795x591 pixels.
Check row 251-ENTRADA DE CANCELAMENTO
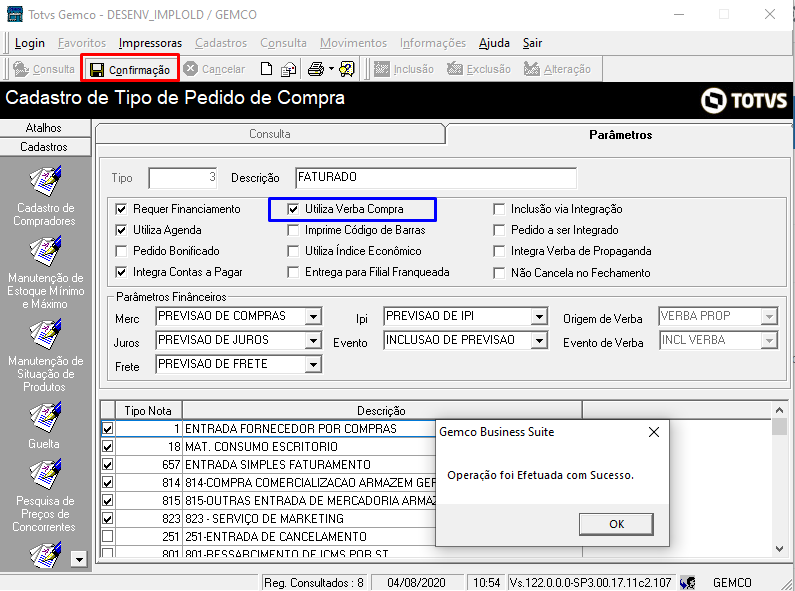point(107,536)
